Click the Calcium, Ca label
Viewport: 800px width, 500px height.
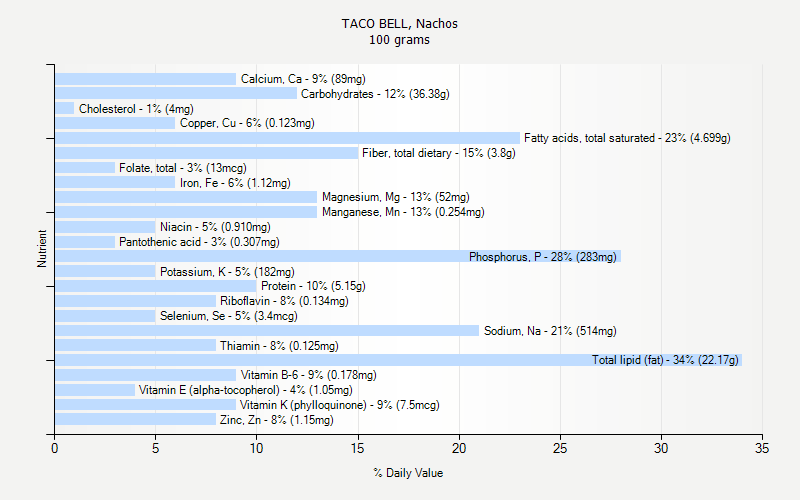[x=303, y=79]
